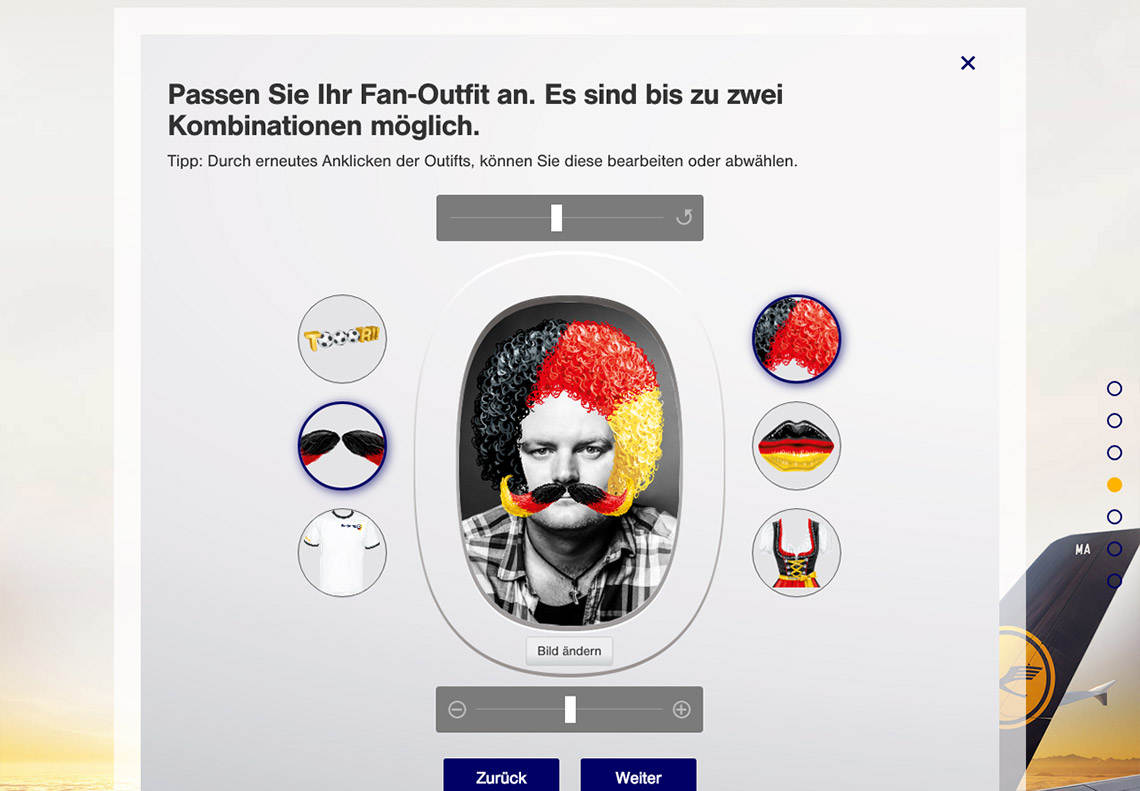
Task: Deselect the black-red-gold mustache outfit
Action: (x=342, y=446)
